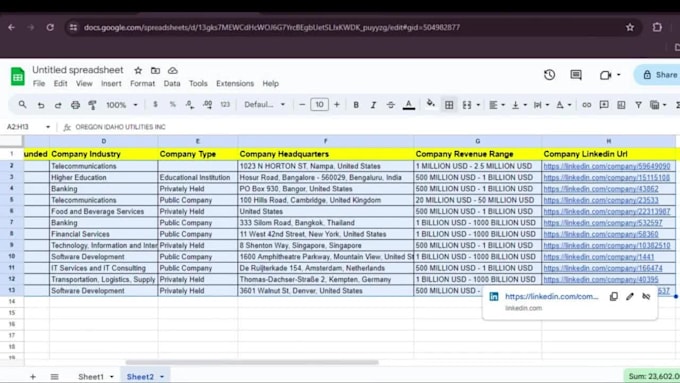The width and height of the screenshot is (680, 383).
Task: Switch to the Sheet1 tab
Action: click(91, 376)
